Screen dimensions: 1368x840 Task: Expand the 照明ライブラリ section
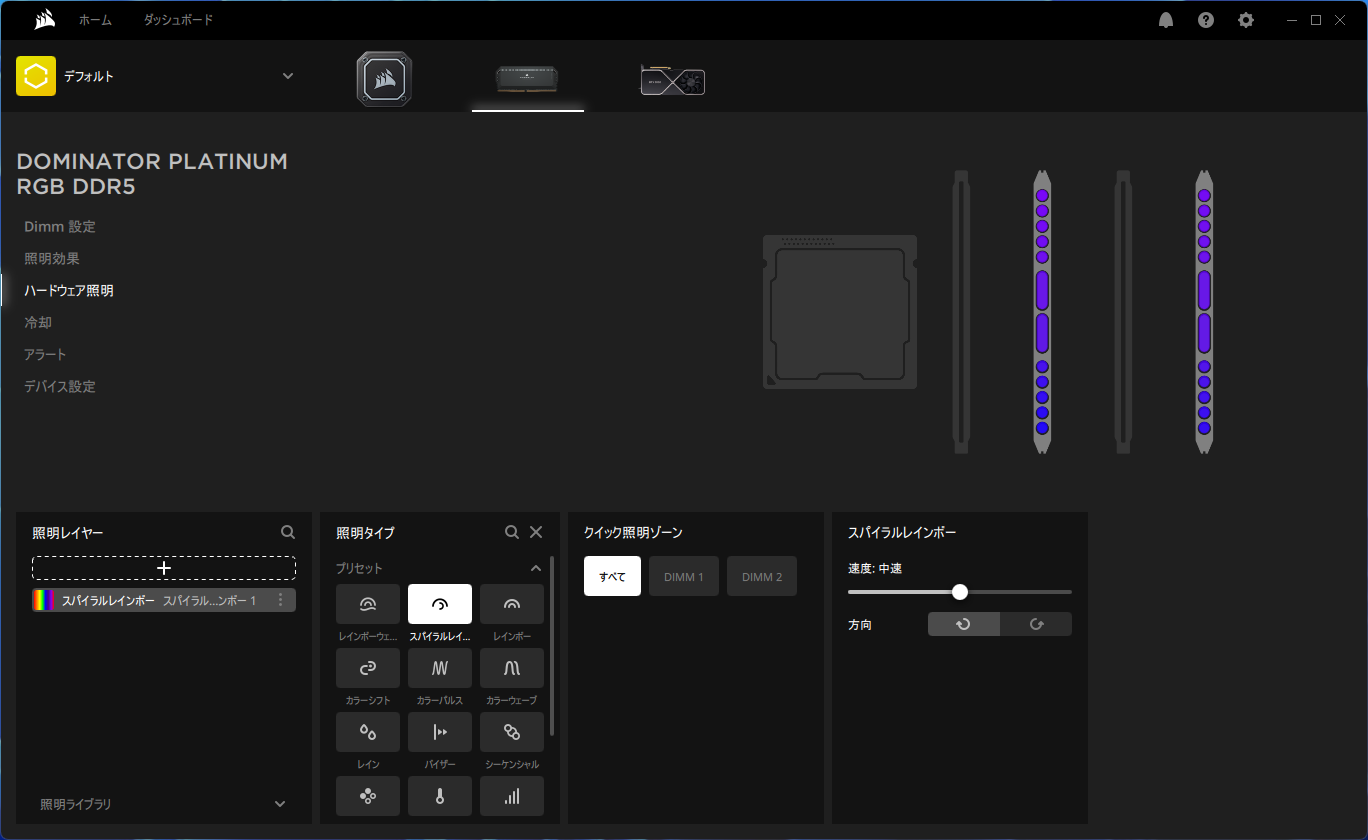pos(280,804)
